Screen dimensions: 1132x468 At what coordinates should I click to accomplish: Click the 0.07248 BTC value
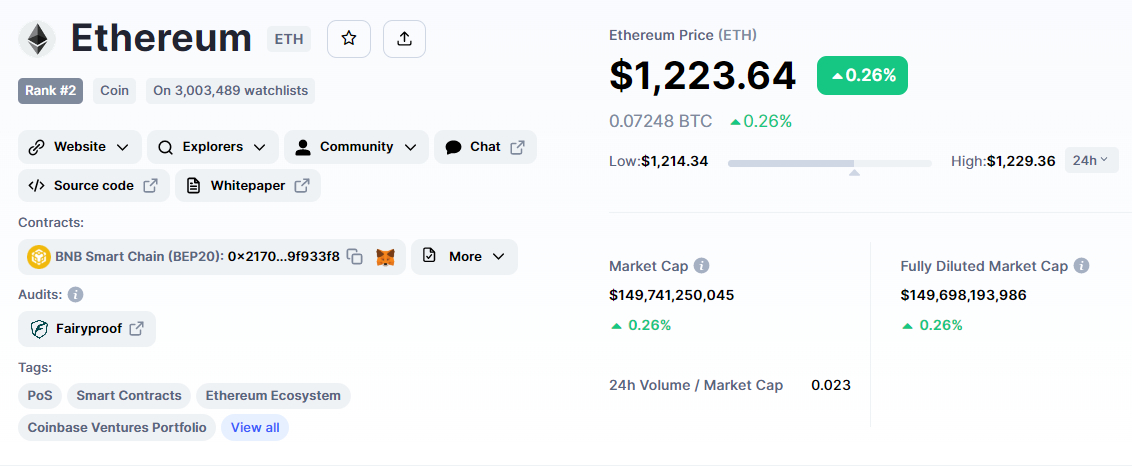(661, 121)
